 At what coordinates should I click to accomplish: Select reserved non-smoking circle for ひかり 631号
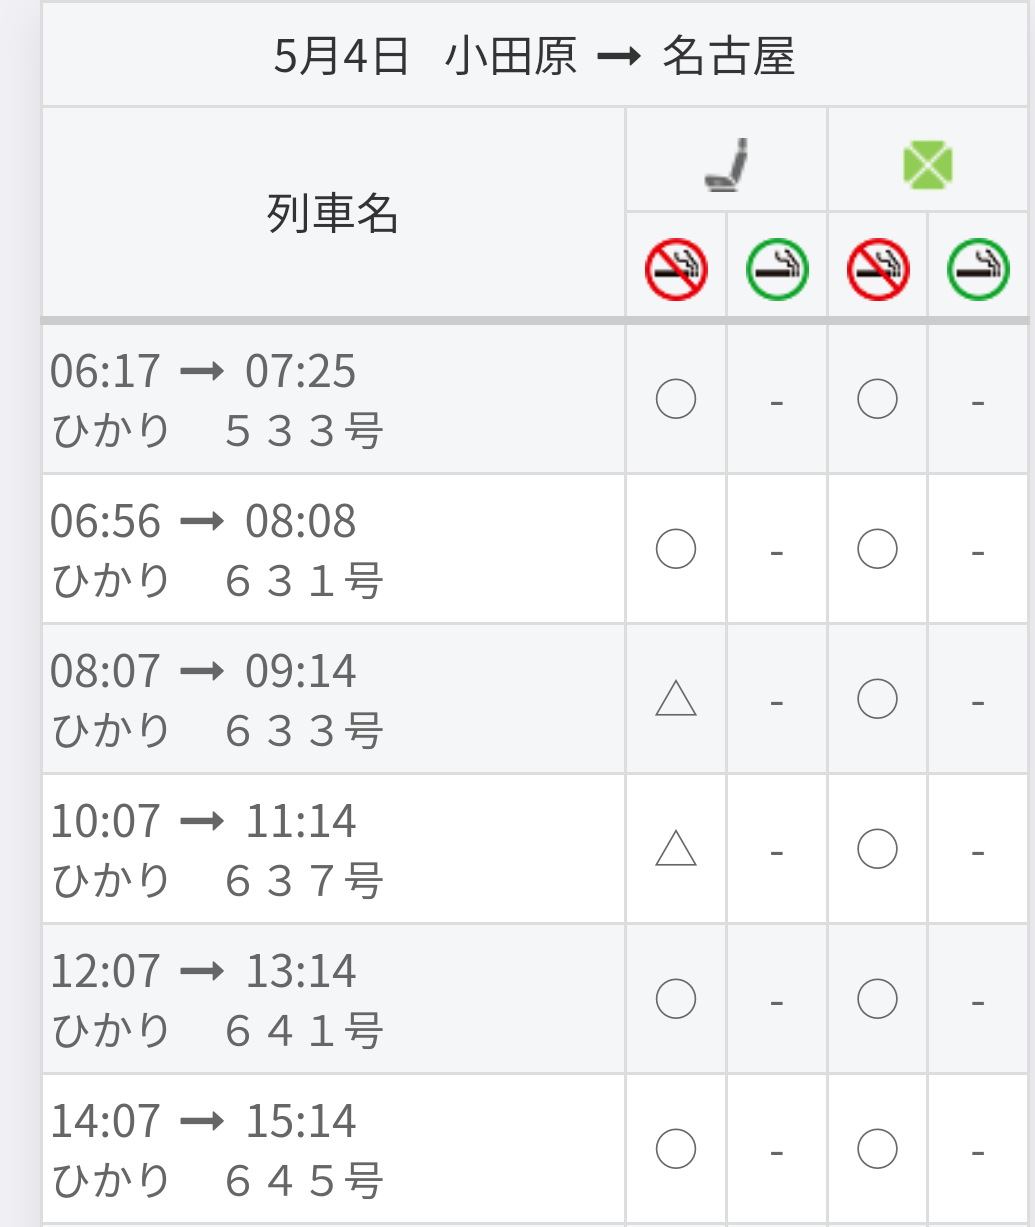click(676, 549)
